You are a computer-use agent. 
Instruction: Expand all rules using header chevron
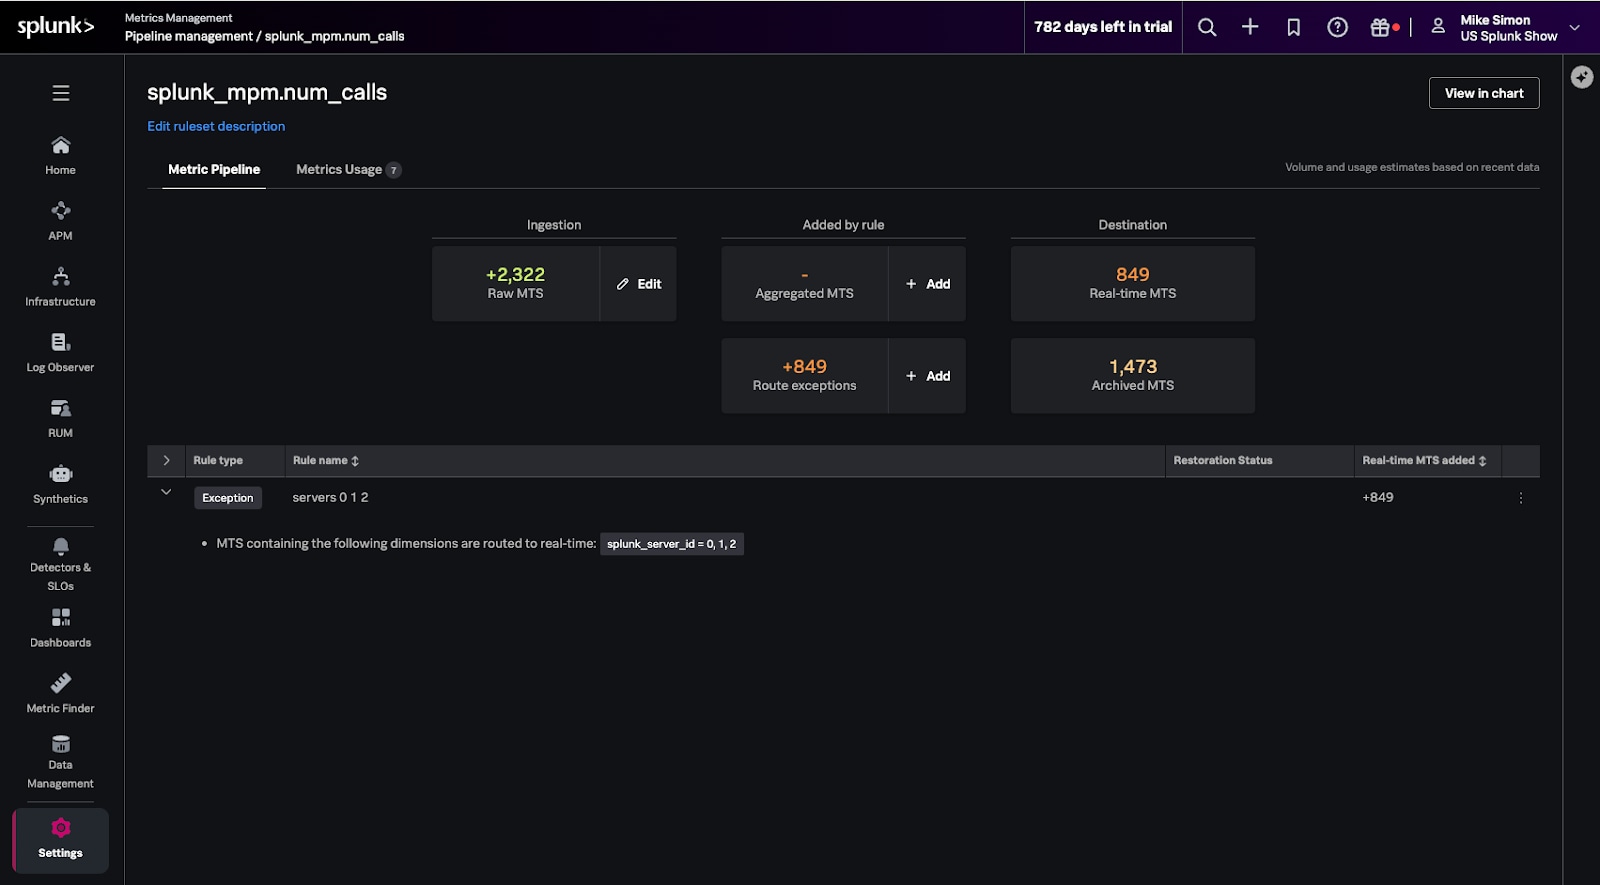166,461
